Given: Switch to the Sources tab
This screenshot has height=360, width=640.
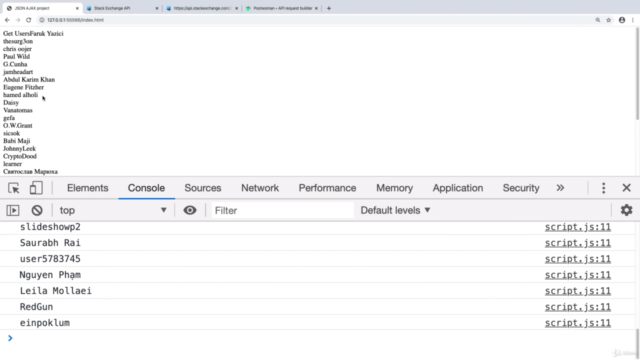Looking at the screenshot, I should coord(202,188).
